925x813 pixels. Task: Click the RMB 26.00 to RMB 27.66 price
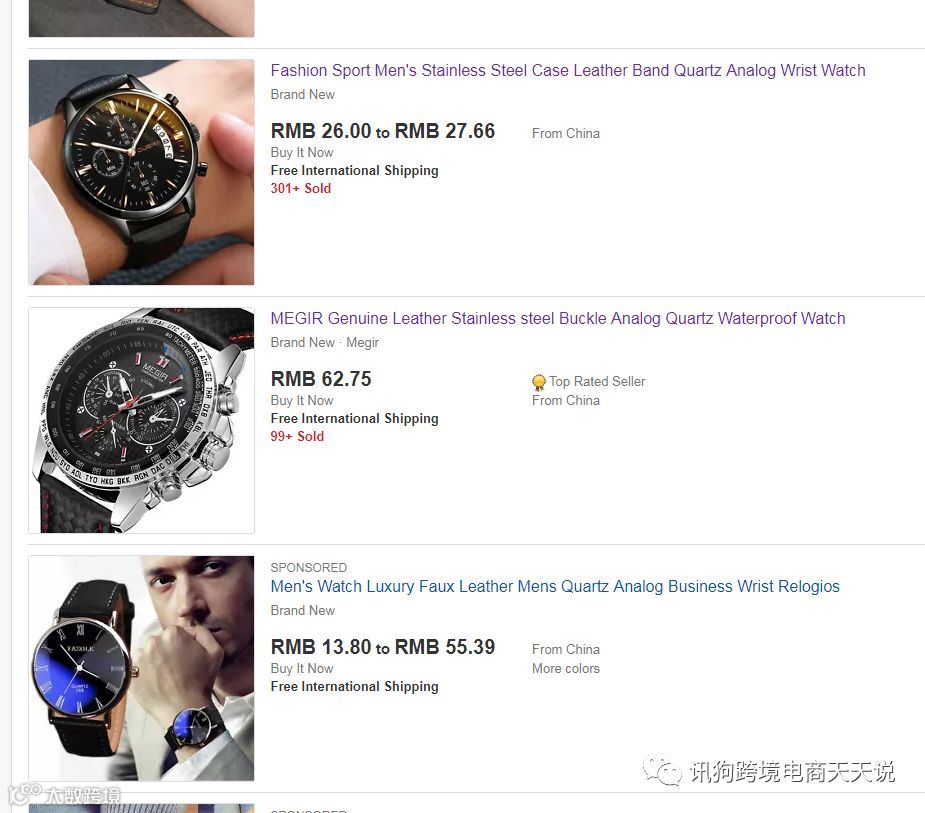(x=382, y=131)
